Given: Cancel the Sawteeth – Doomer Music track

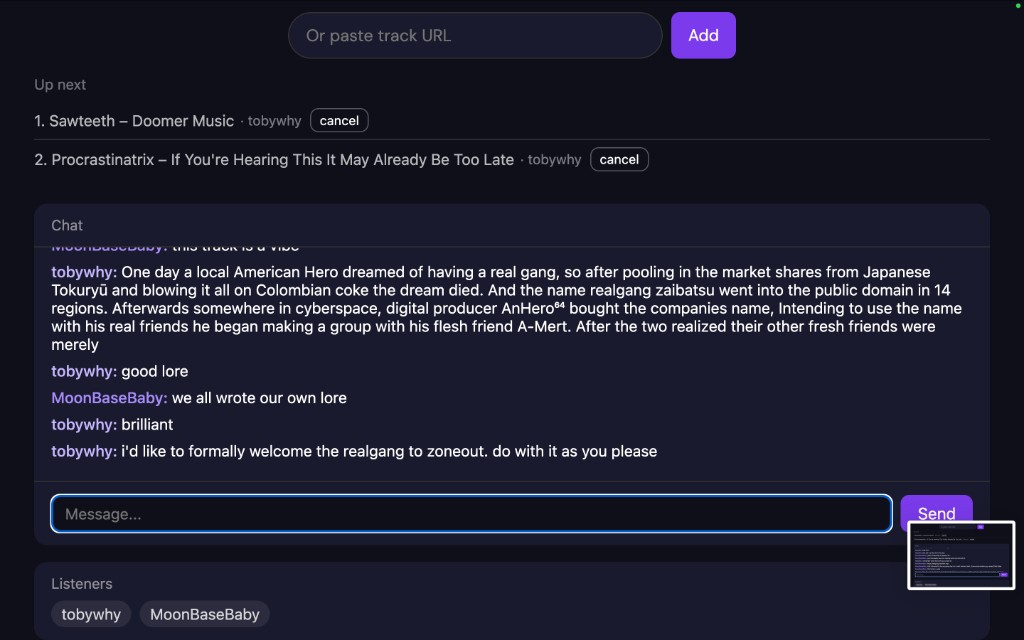Looking at the screenshot, I should [339, 121].
